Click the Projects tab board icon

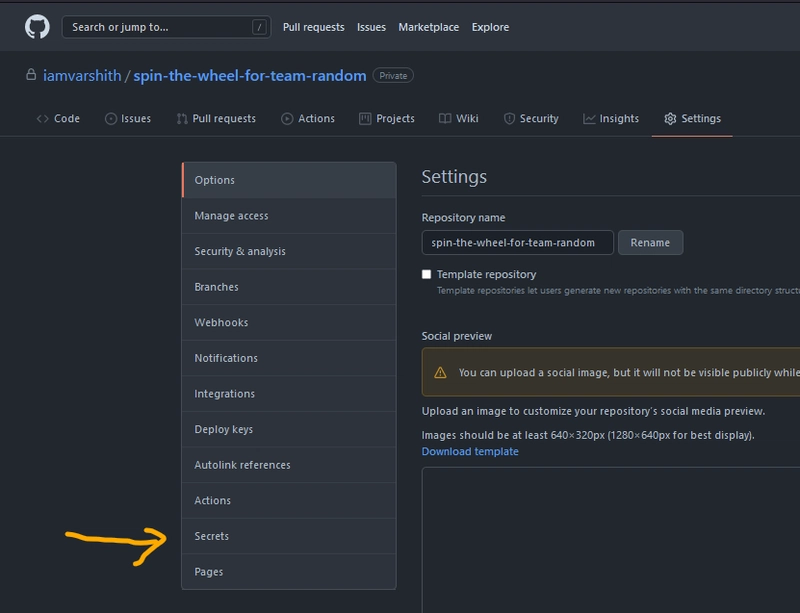point(365,119)
